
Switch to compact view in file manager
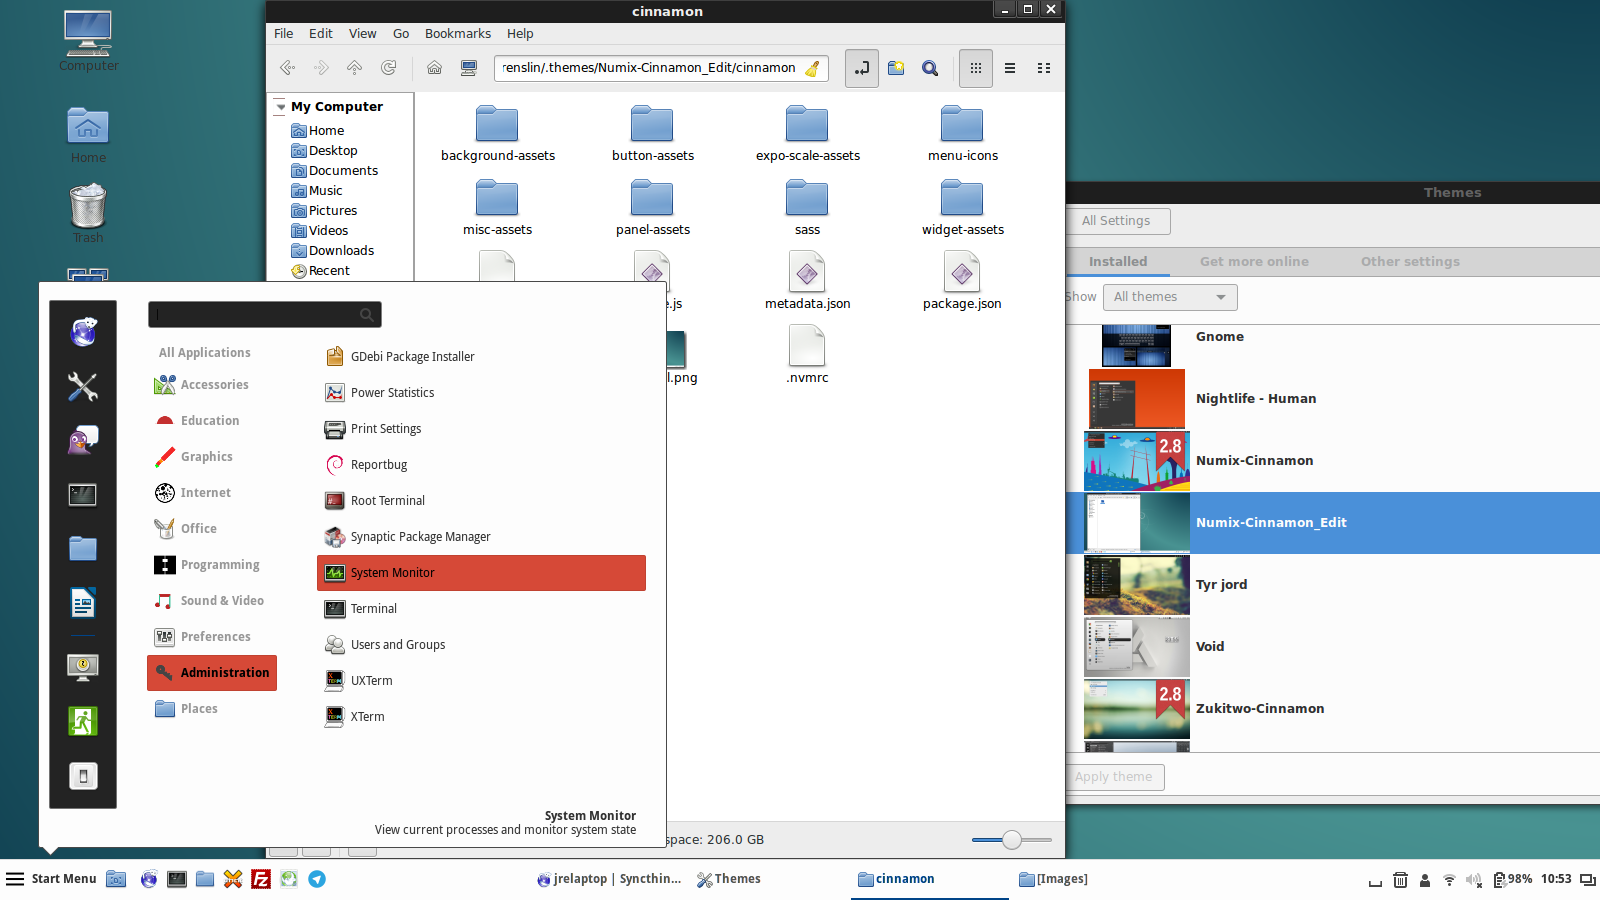coord(1044,68)
